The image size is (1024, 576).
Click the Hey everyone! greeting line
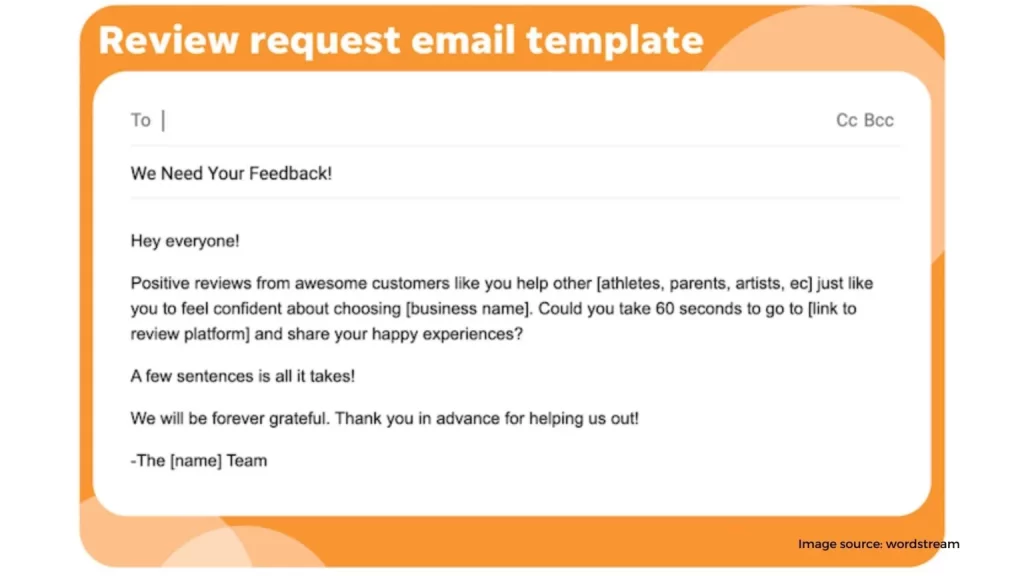(185, 242)
